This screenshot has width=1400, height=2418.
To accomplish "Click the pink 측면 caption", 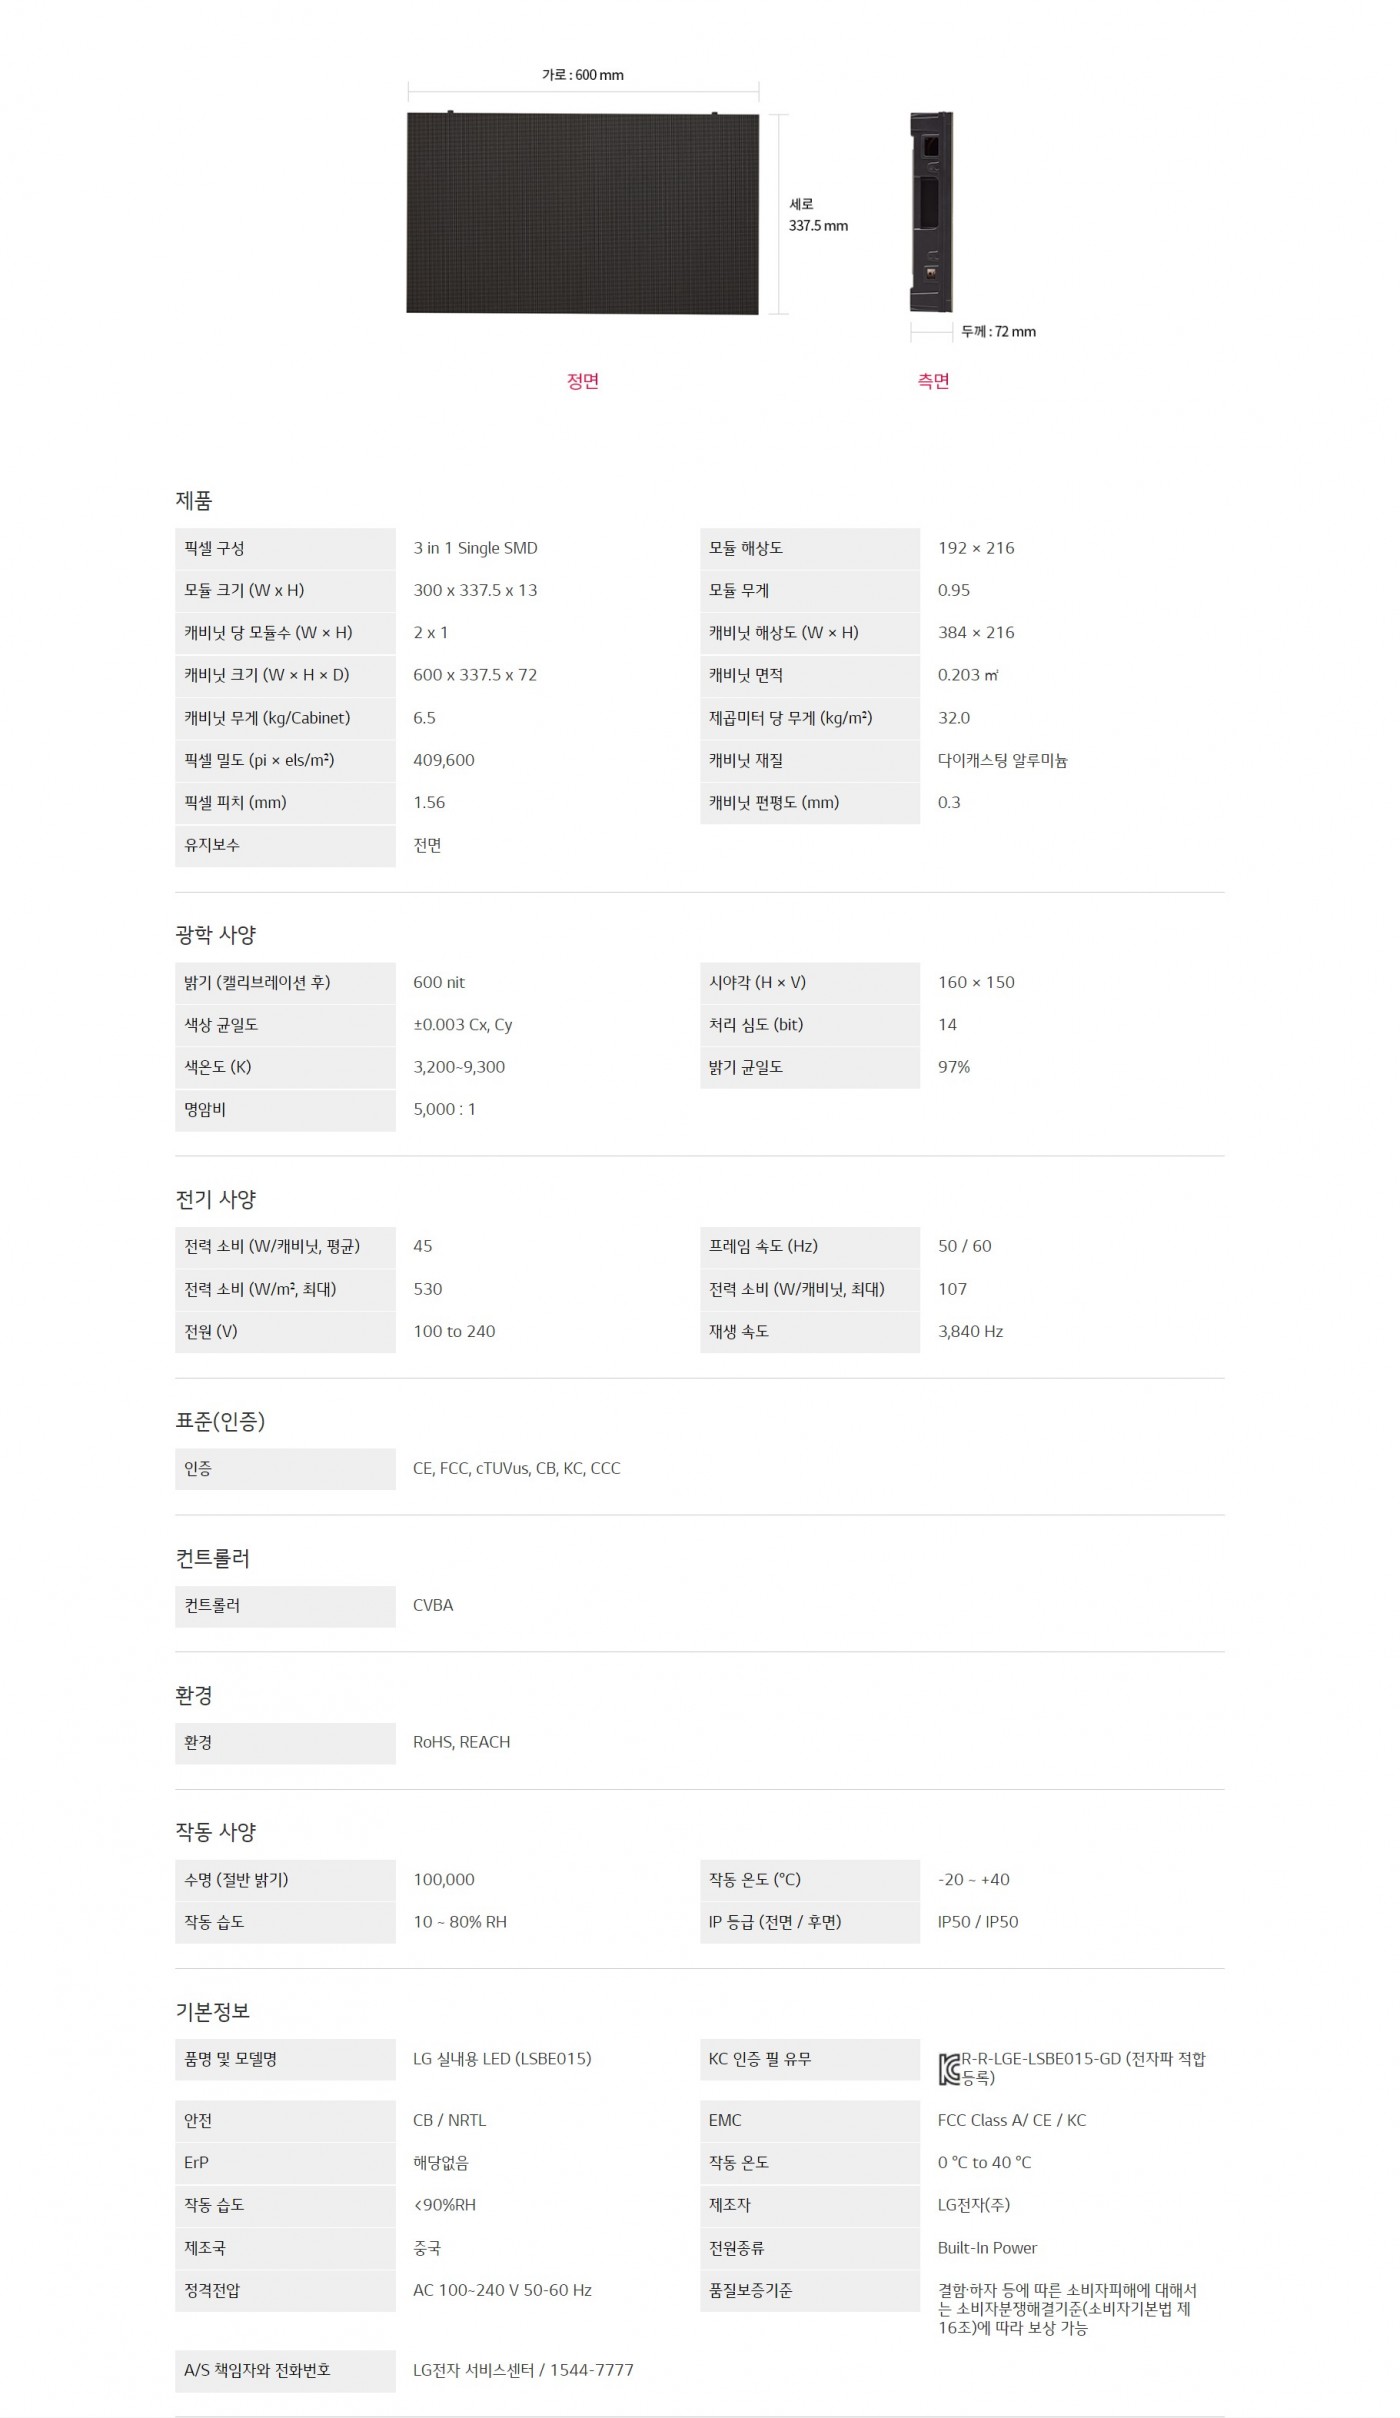I will [x=933, y=381].
